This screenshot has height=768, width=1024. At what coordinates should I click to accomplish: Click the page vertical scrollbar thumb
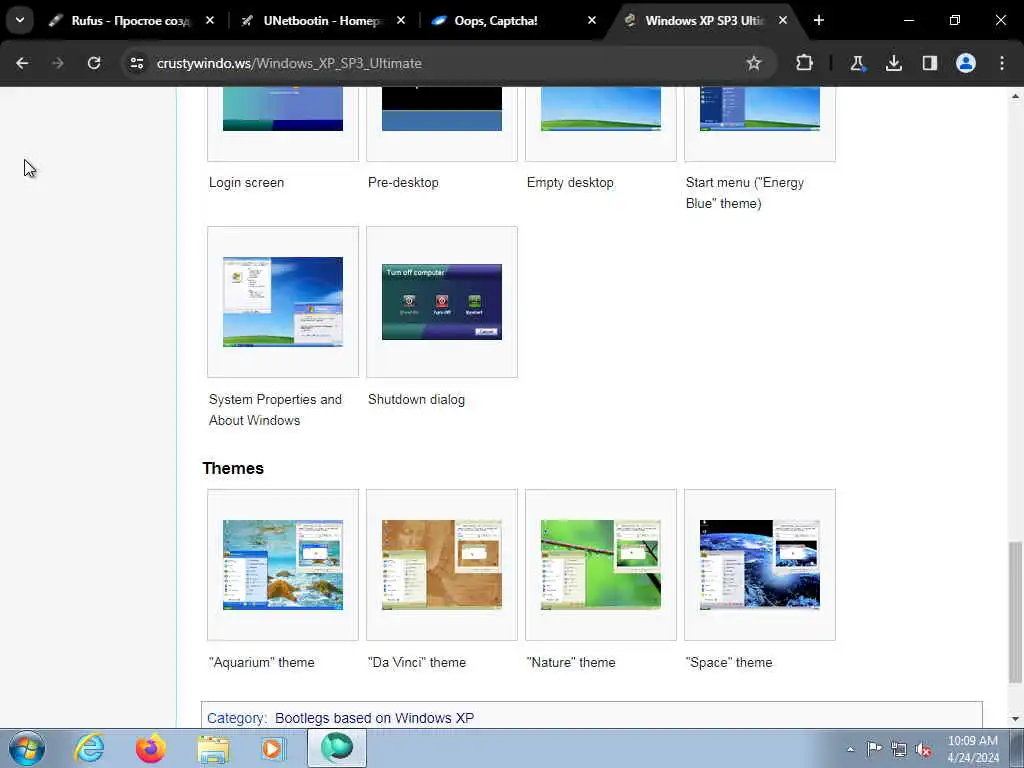1015,611
